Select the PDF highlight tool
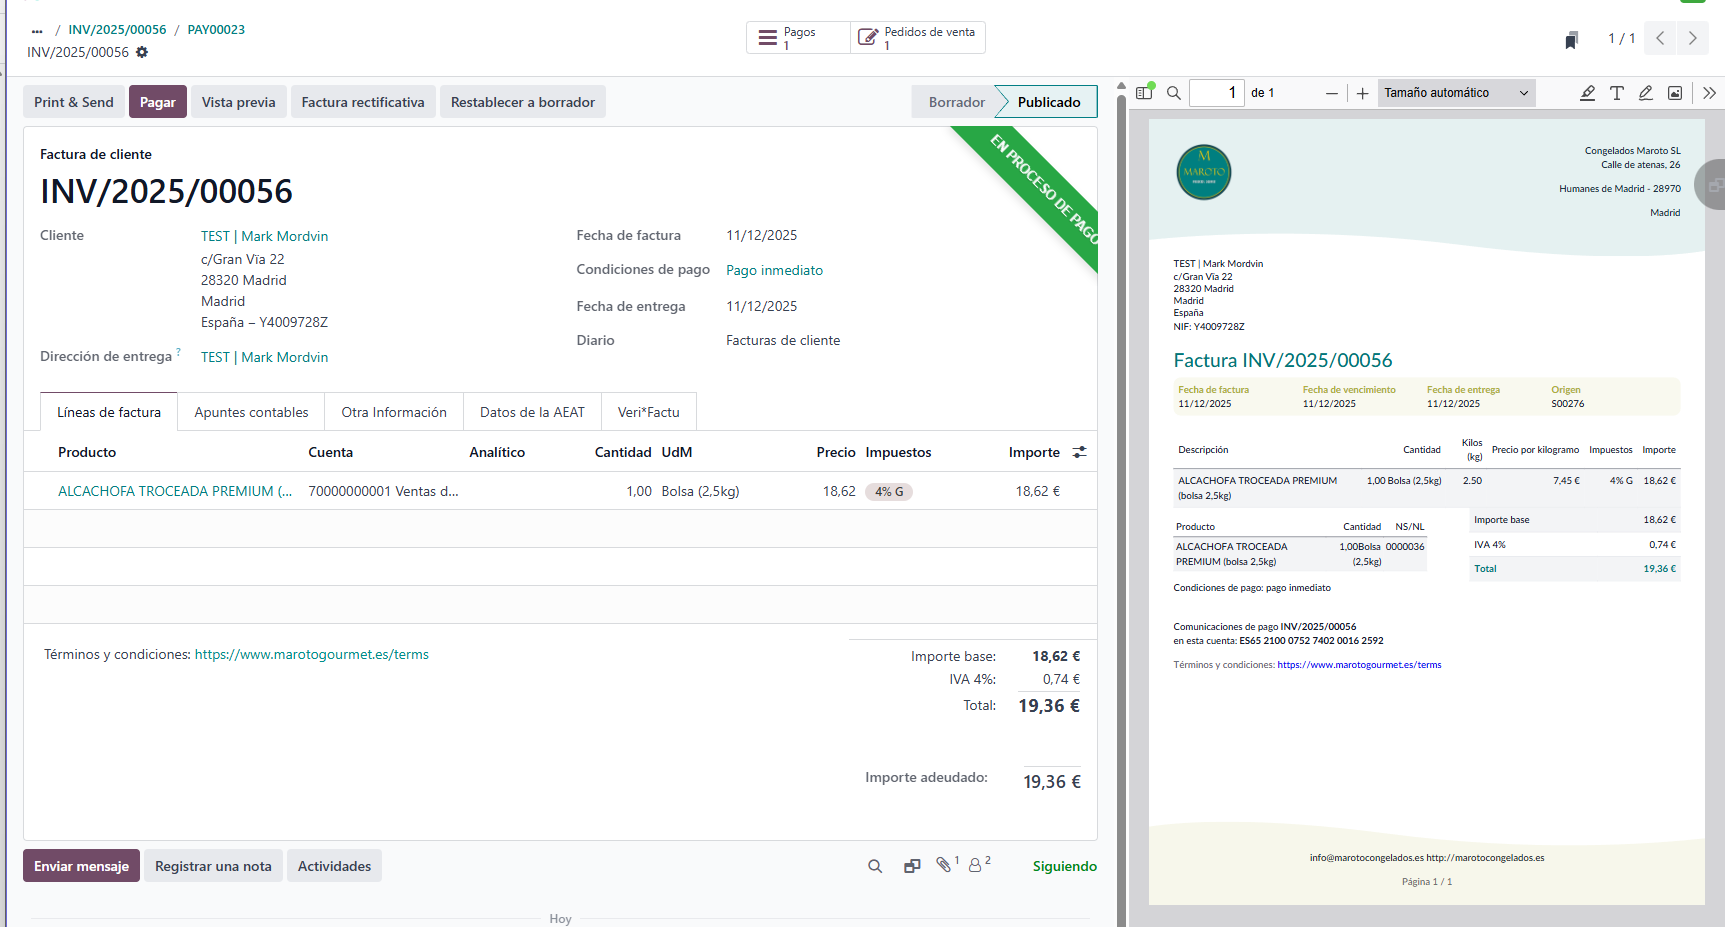This screenshot has height=927, width=1725. point(1587,93)
